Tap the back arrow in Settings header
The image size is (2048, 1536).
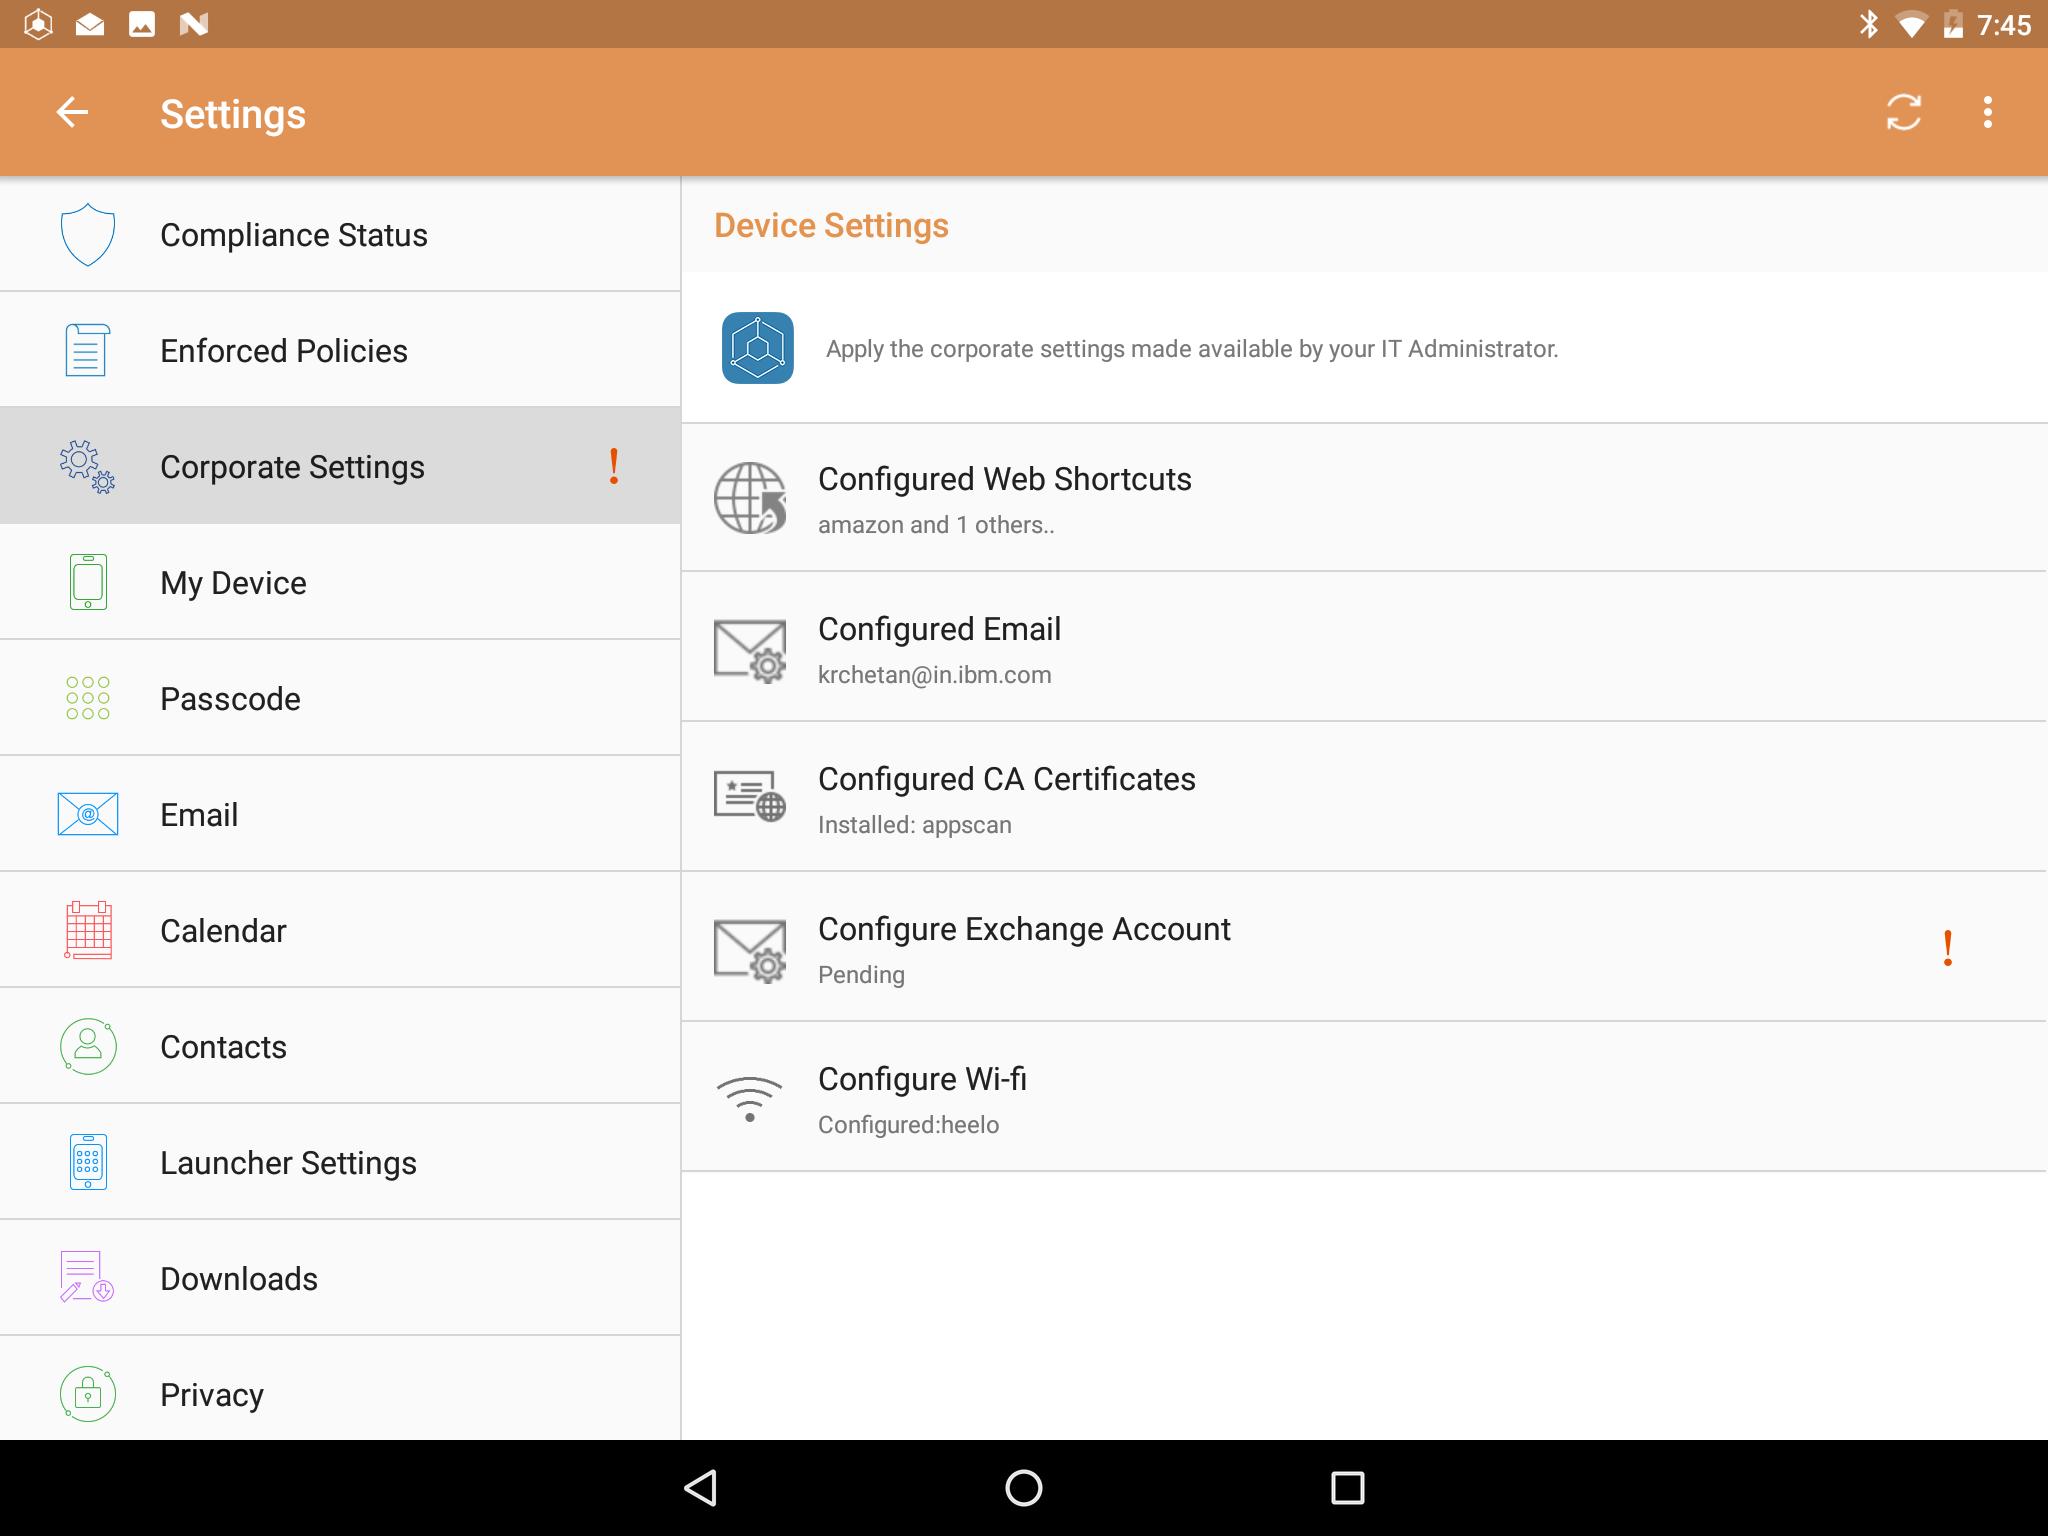pos(72,112)
